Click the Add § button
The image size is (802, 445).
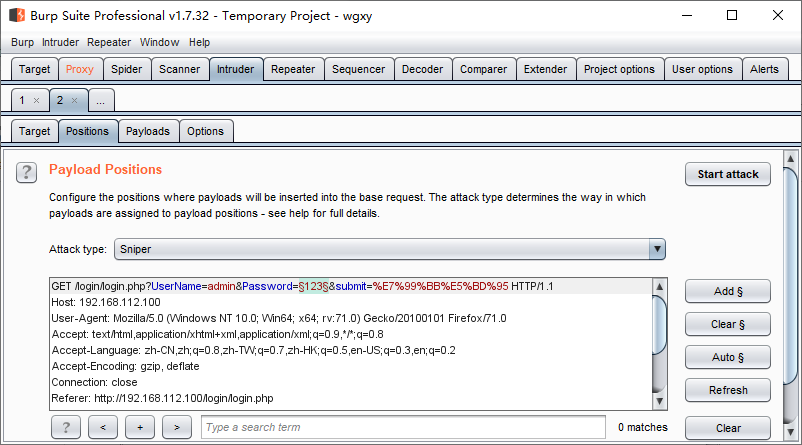(x=728, y=291)
